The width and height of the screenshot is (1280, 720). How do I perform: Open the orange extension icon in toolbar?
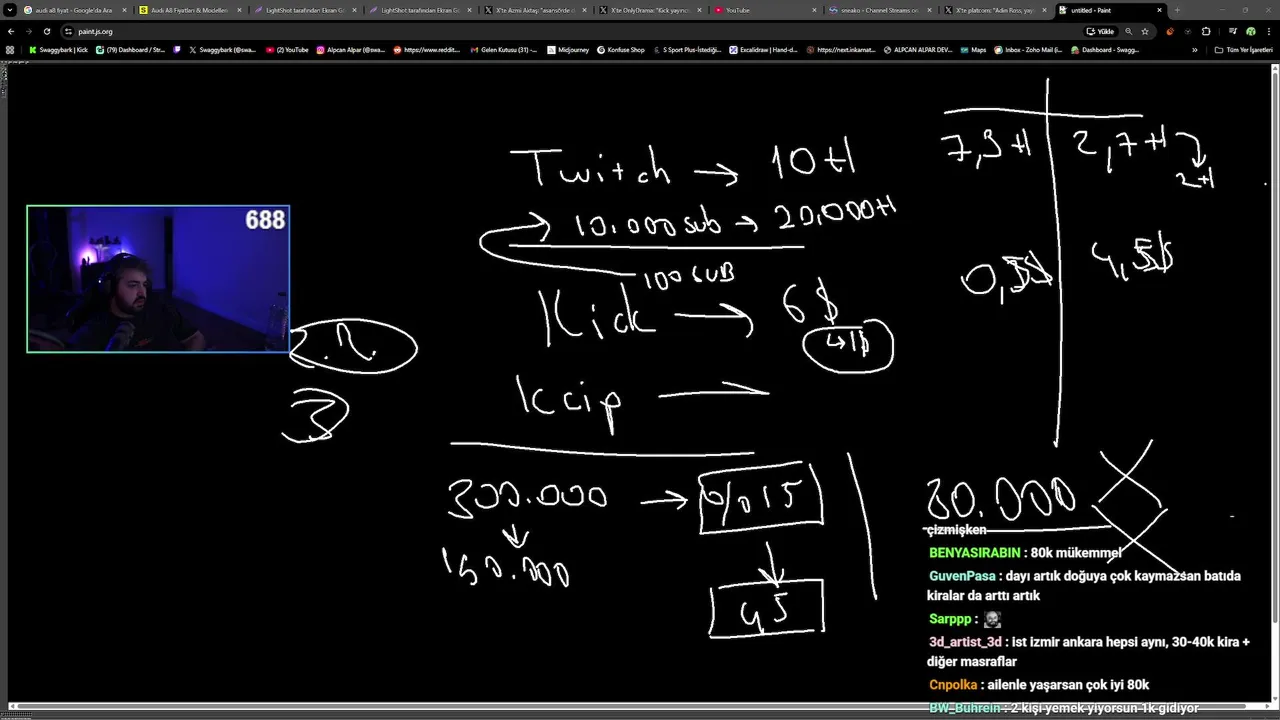coord(1170,31)
